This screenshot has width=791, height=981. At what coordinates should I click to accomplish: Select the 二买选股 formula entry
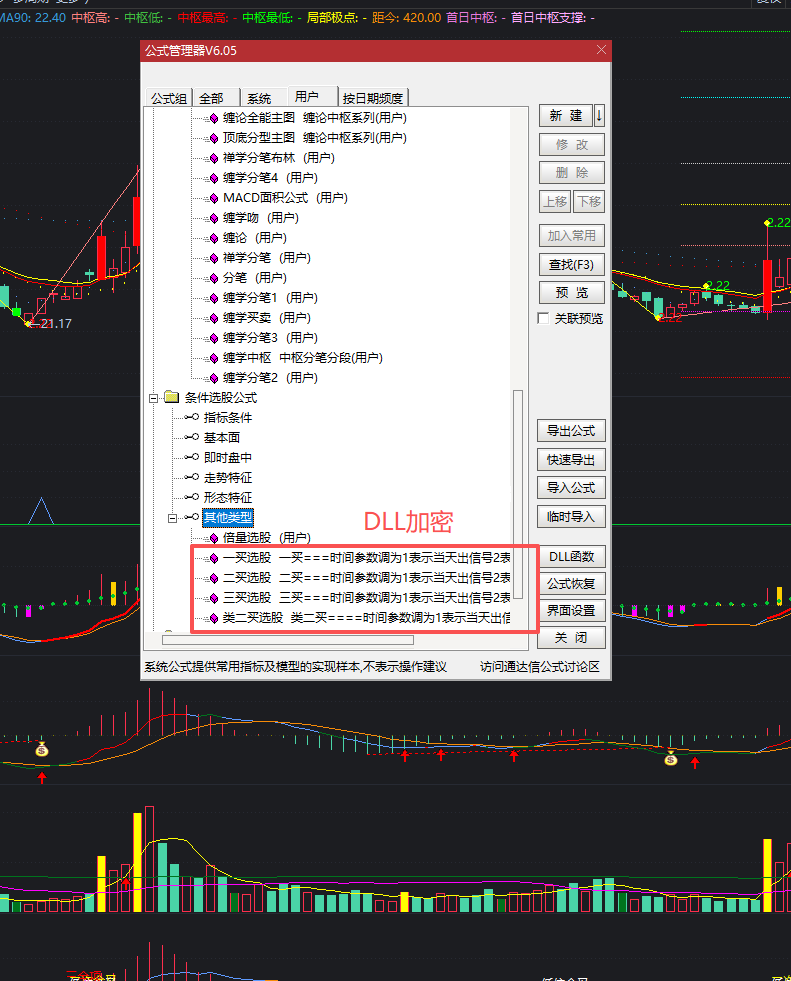(246, 578)
